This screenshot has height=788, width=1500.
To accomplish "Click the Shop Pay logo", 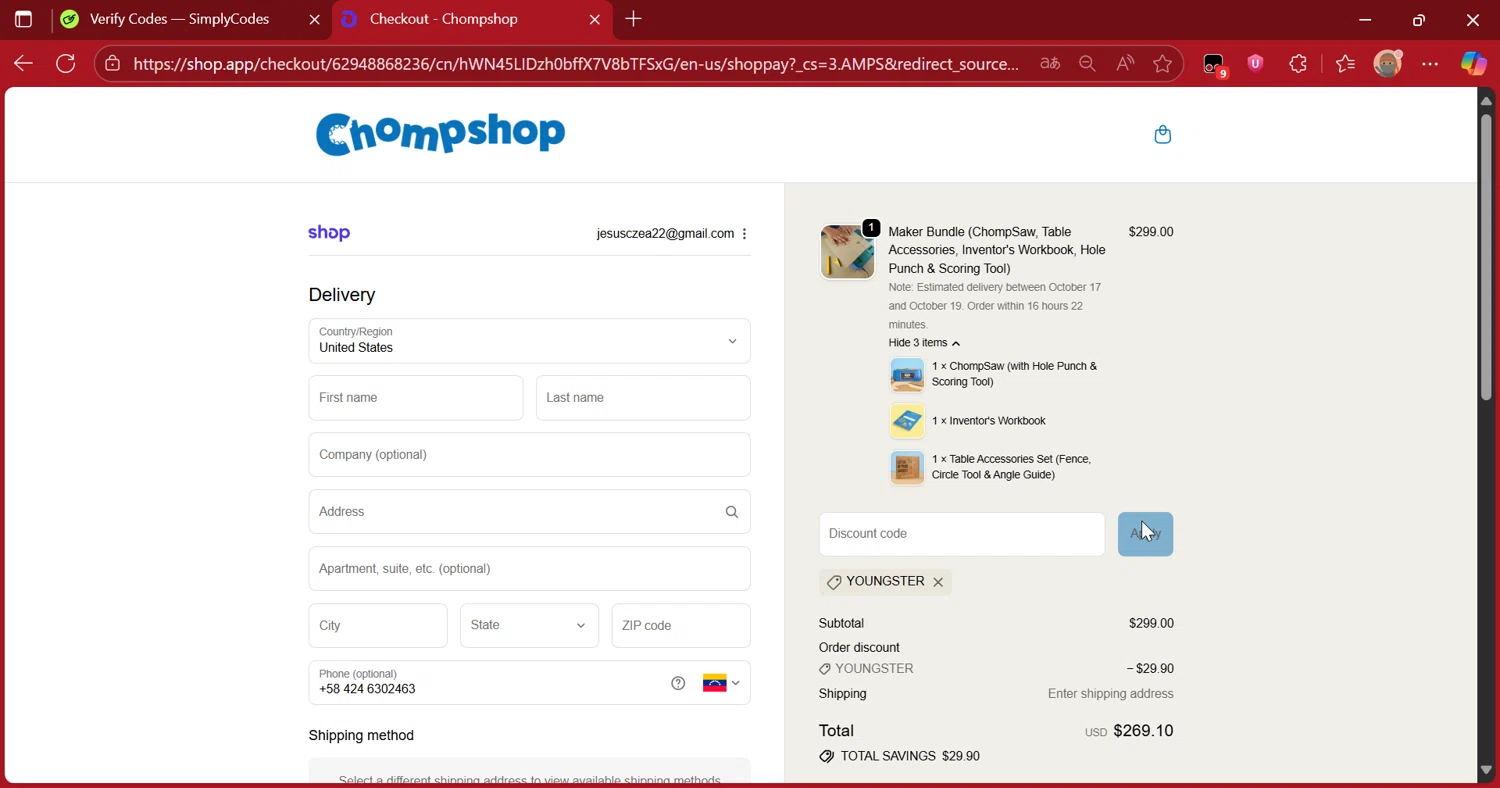I will (x=329, y=233).
